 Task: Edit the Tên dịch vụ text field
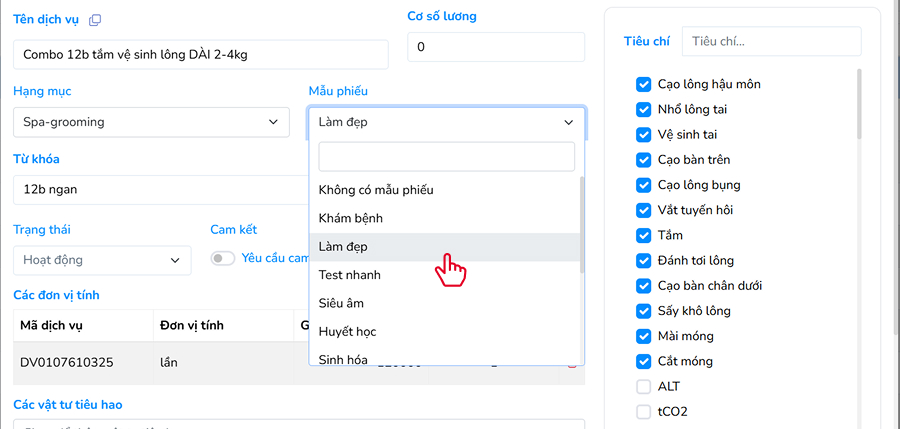coord(201,55)
